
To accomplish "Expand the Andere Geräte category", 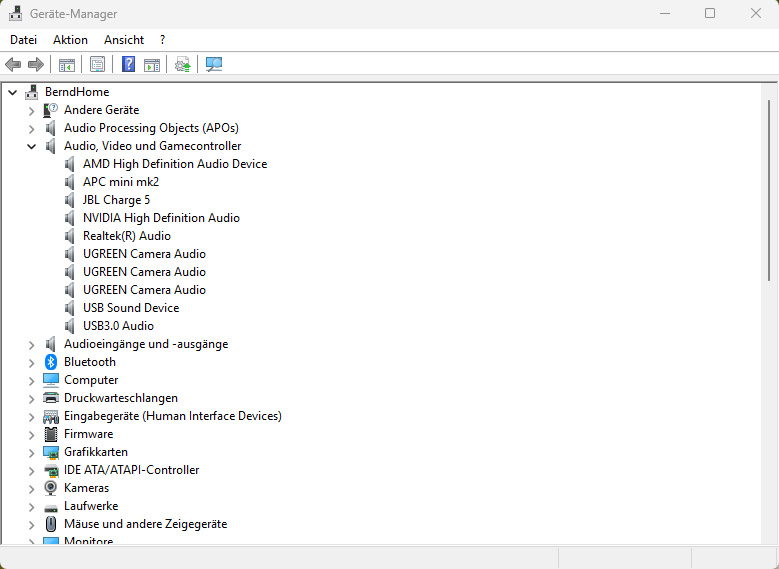I will pyautogui.click(x=31, y=110).
